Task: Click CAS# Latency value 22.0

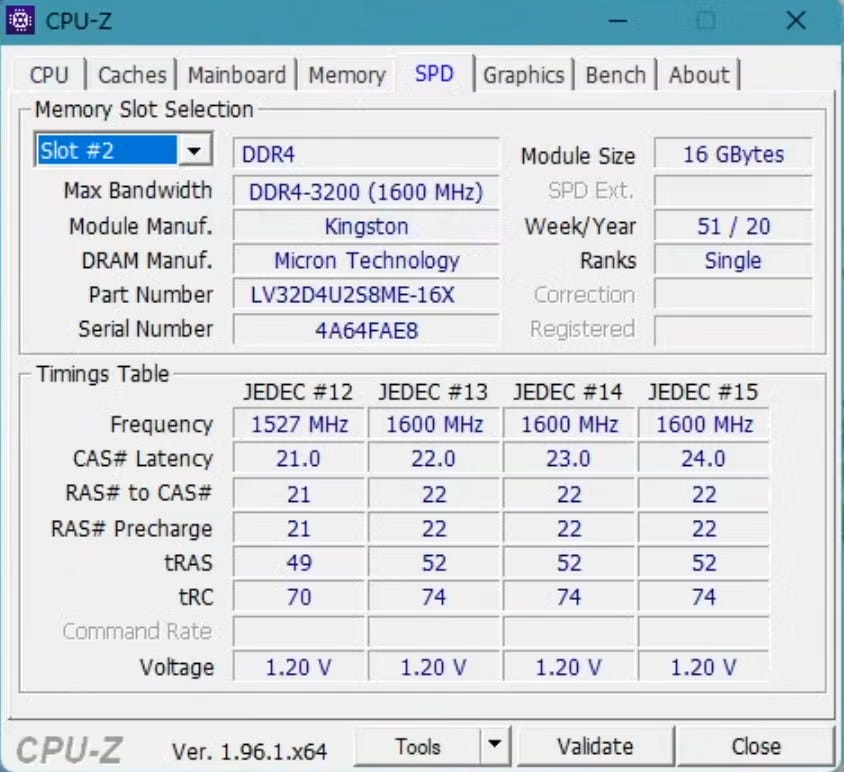Action: coord(434,459)
